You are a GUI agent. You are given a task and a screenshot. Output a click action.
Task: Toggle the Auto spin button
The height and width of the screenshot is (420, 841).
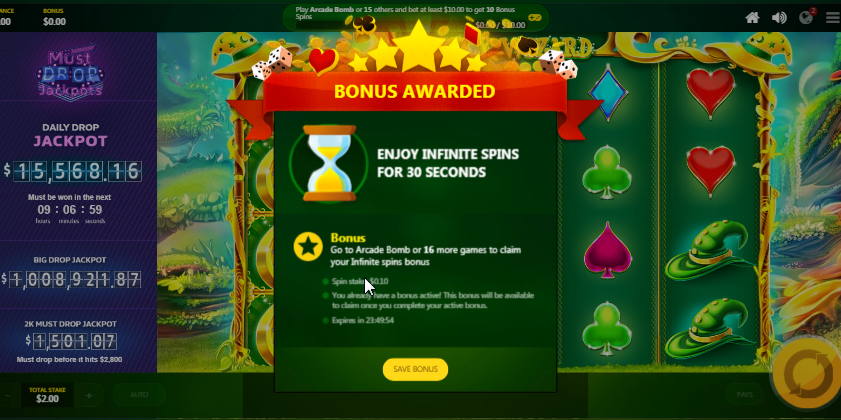[139, 395]
